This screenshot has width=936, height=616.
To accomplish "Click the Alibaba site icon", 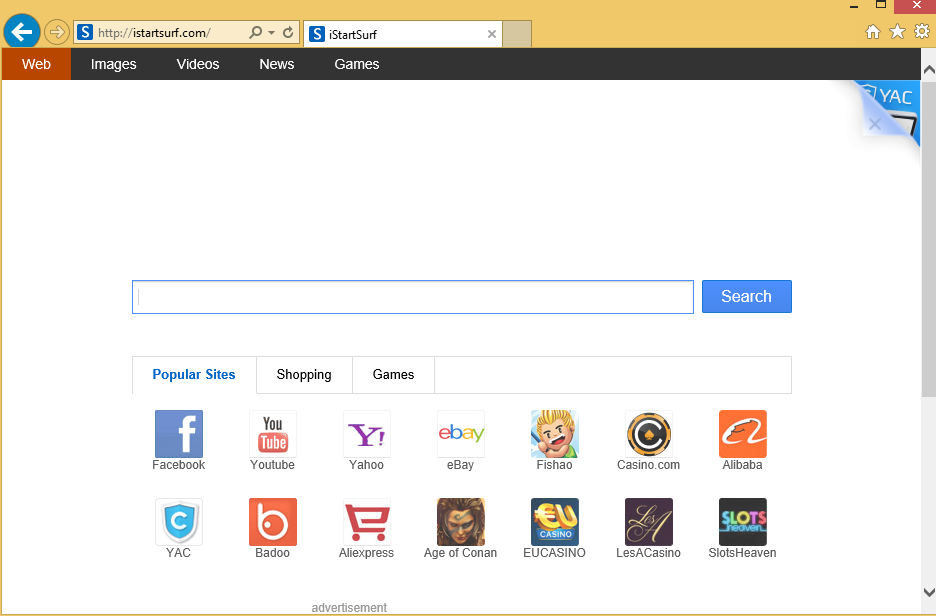I will pos(742,434).
